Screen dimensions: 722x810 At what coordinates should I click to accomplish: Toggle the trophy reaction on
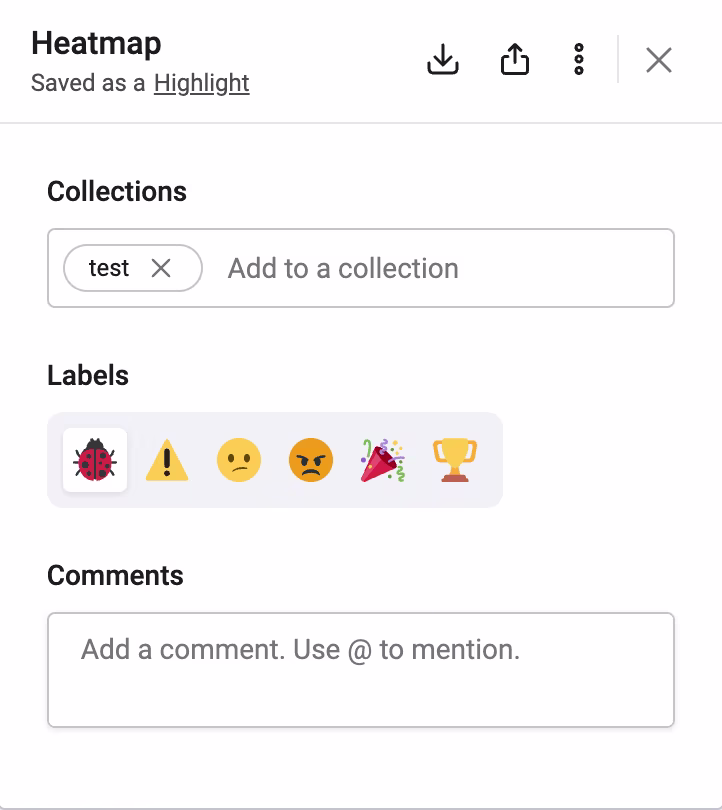[454, 460]
